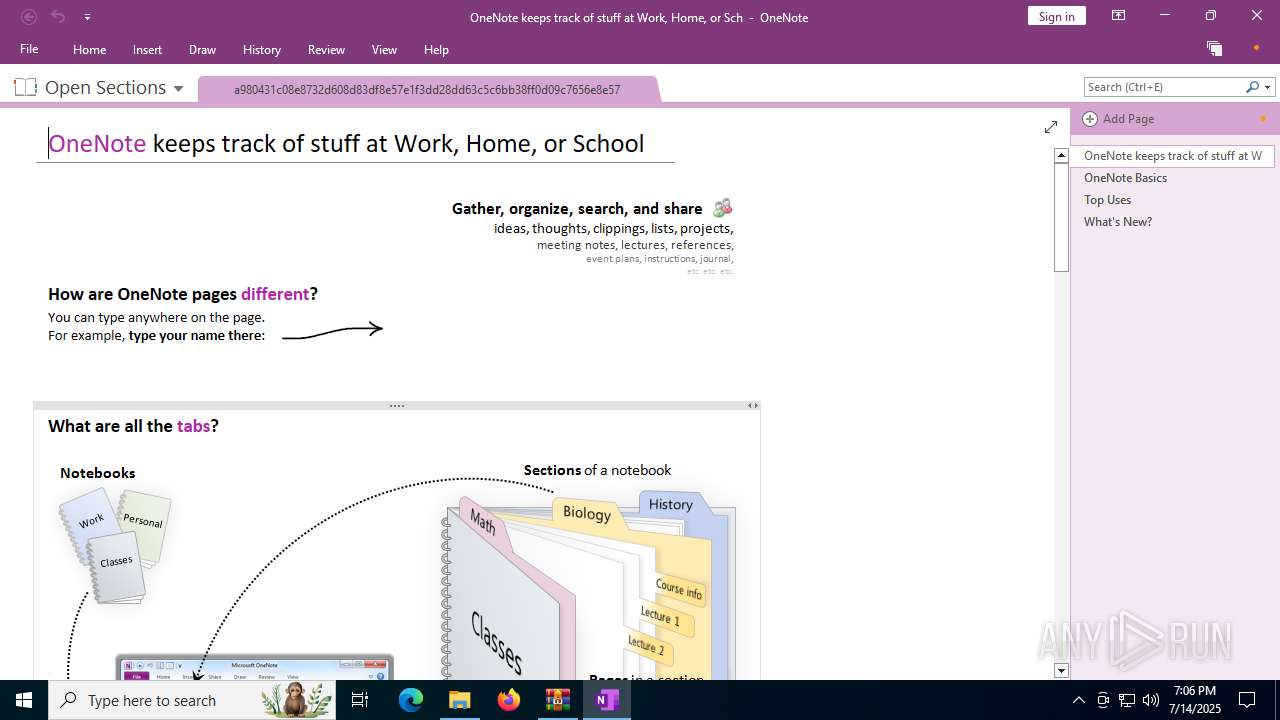Open Task View on the taskbar
This screenshot has width=1280, height=720.
[360, 700]
